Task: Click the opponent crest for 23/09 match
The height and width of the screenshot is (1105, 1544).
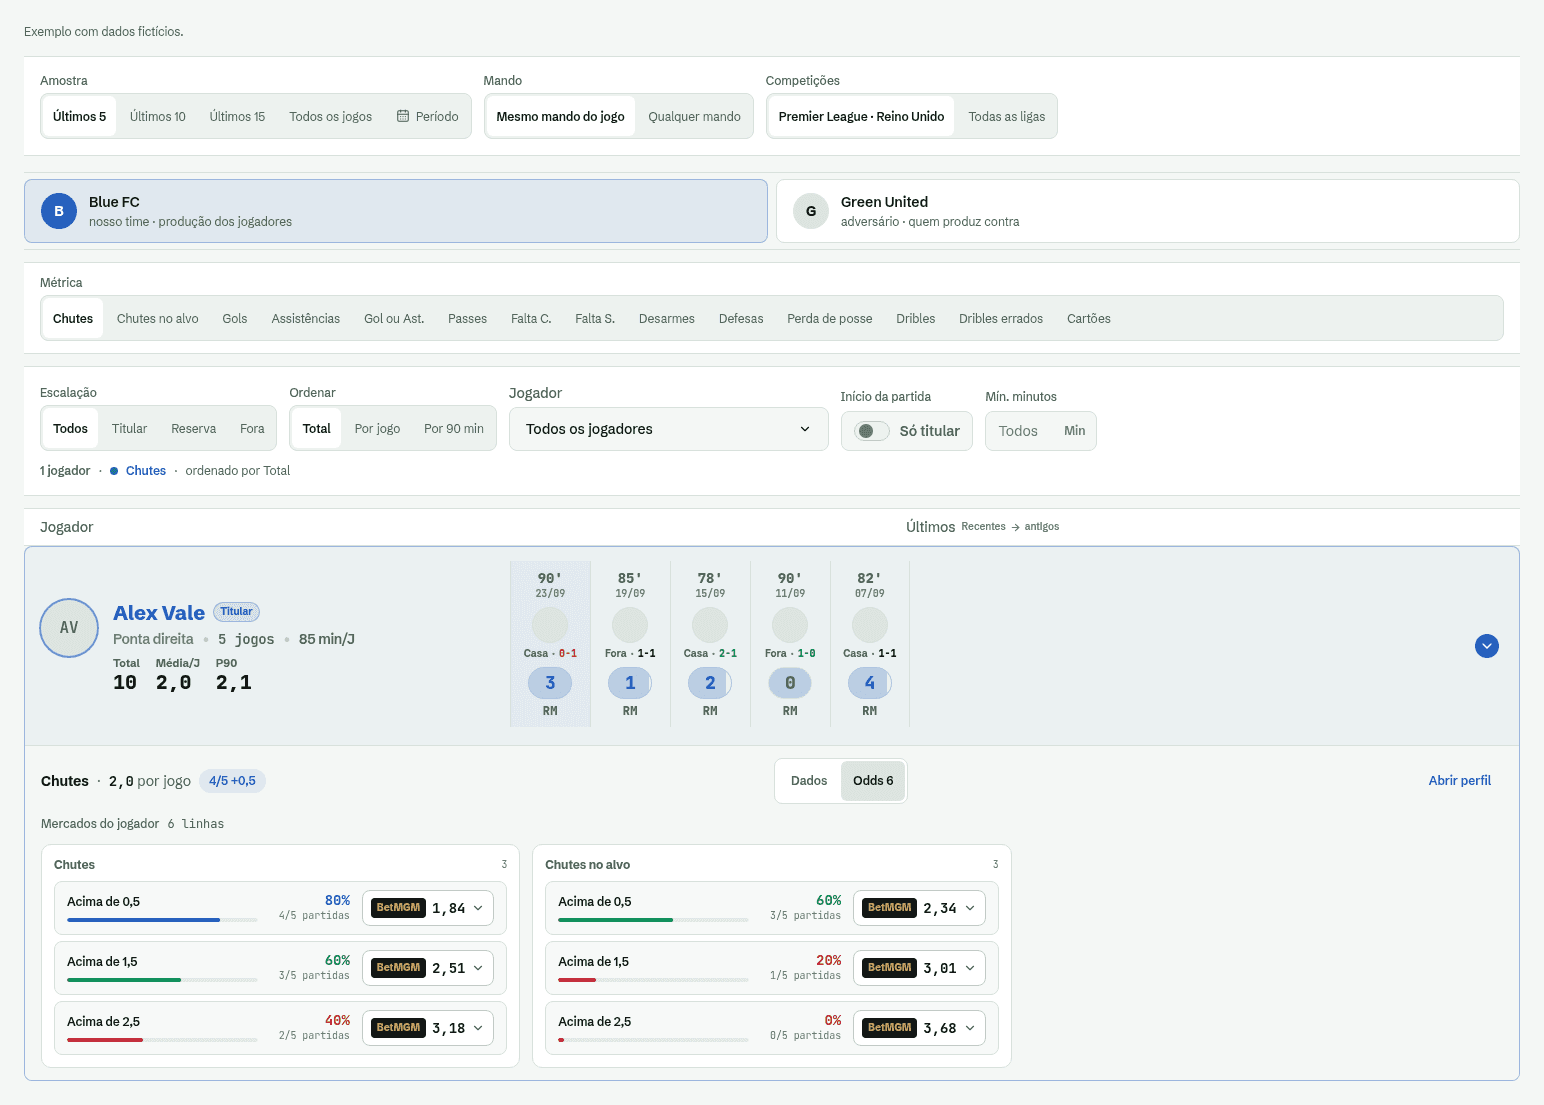Action: [x=550, y=625]
